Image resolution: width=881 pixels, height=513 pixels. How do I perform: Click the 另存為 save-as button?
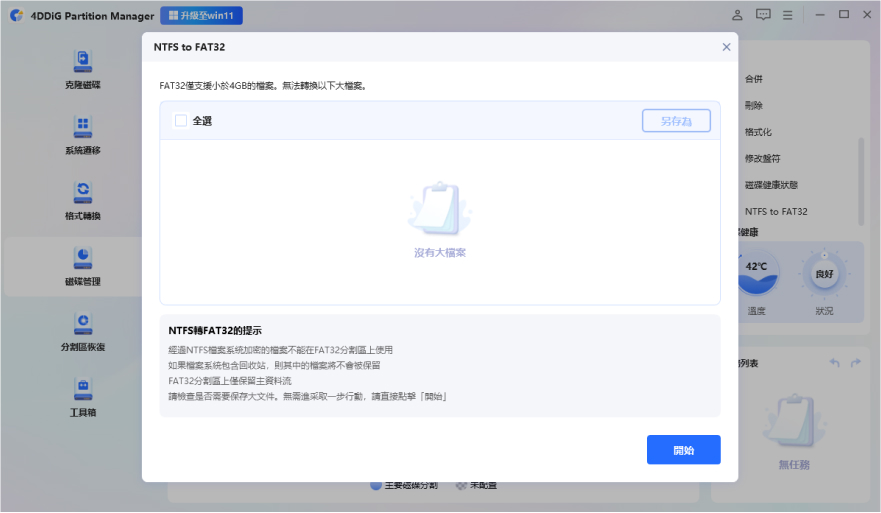coord(676,121)
